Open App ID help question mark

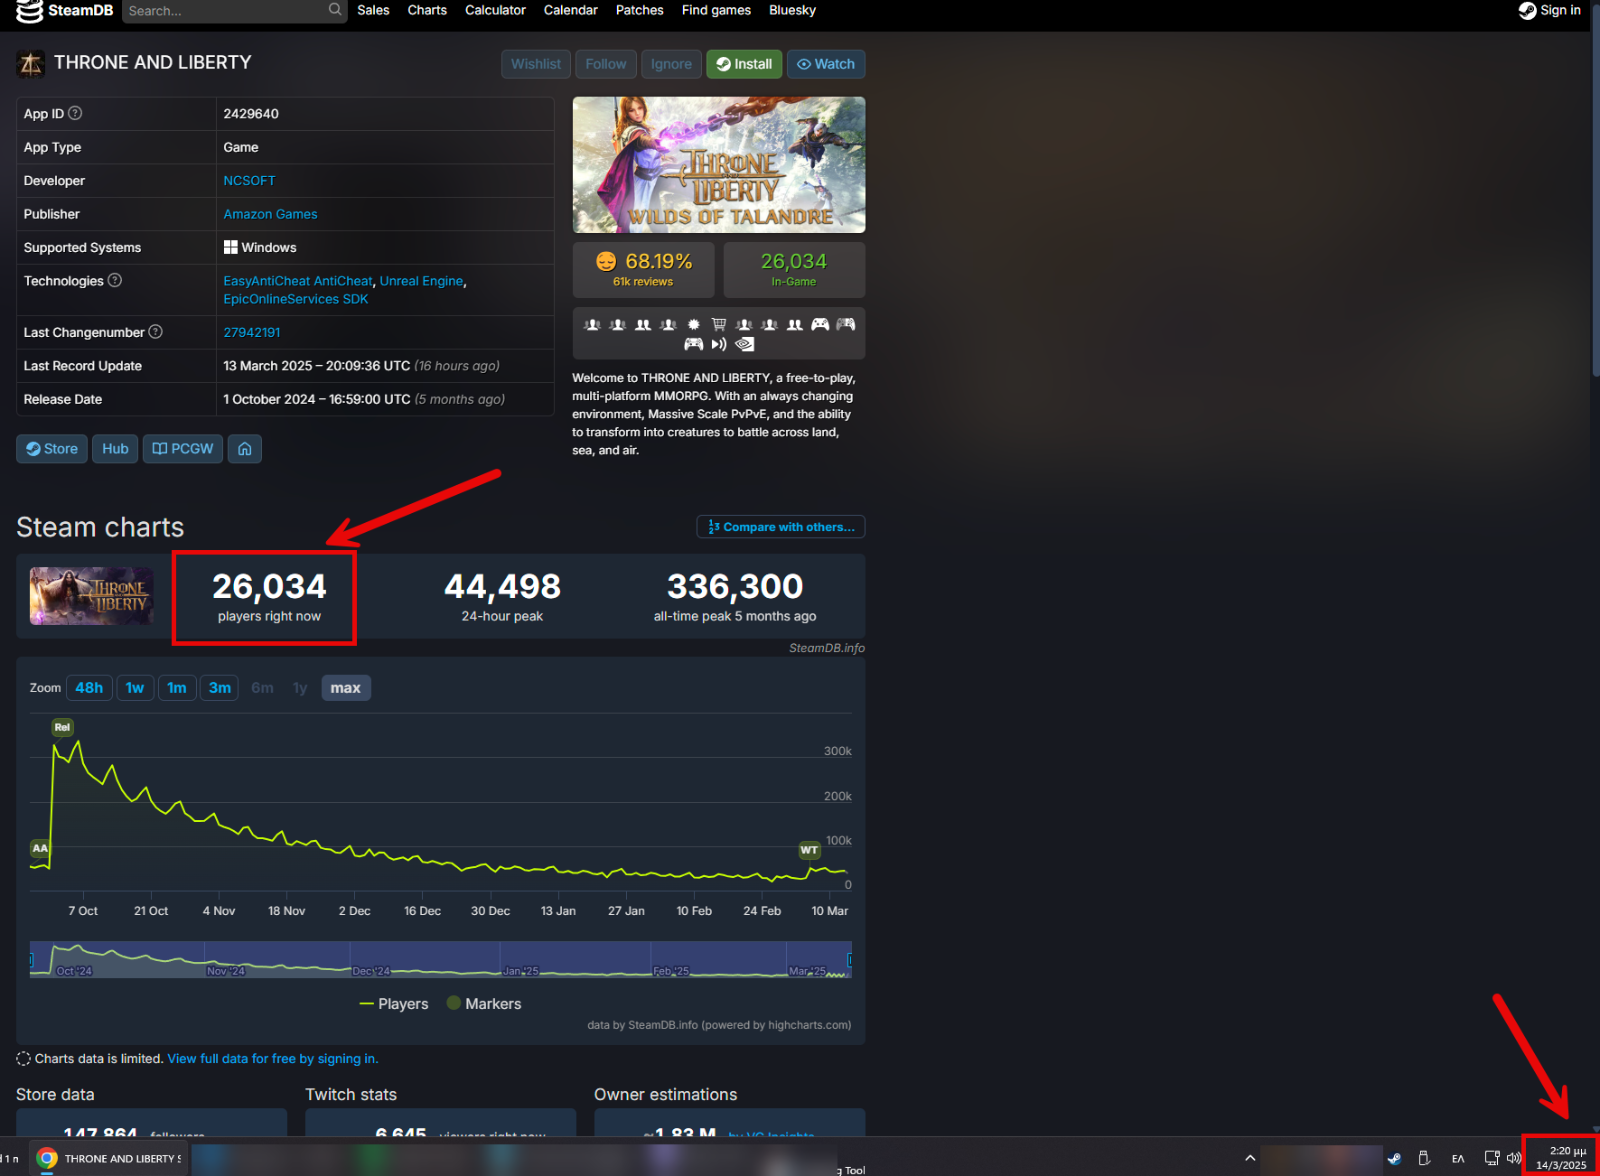click(75, 113)
